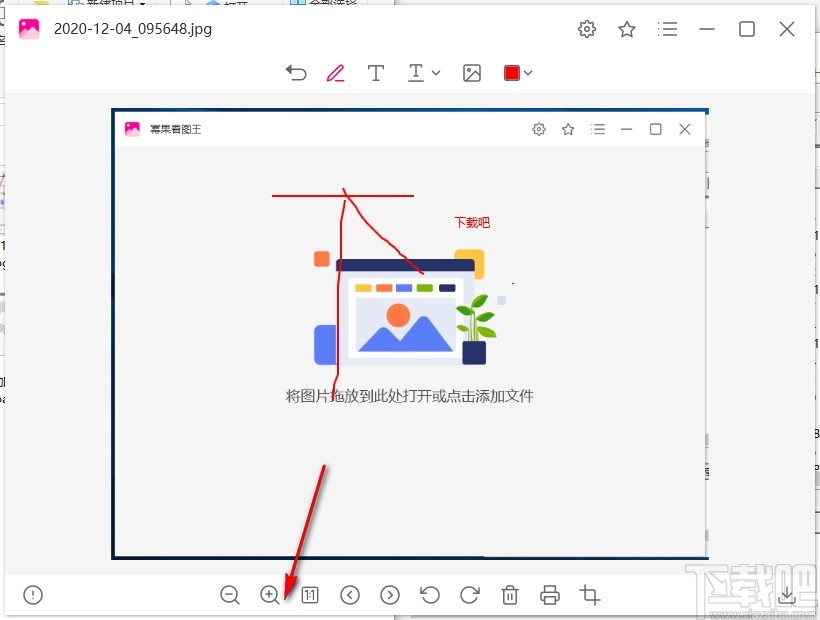
Task: Maximize the image viewer window
Action: [747, 29]
